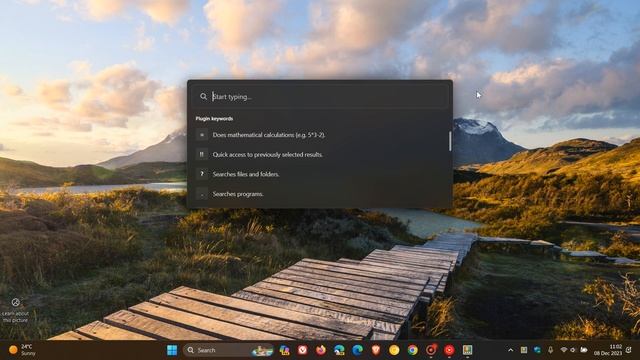Show hidden system tray icons chevron
Image resolution: width=640 pixels, height=360 pixels.
(511, 350)
